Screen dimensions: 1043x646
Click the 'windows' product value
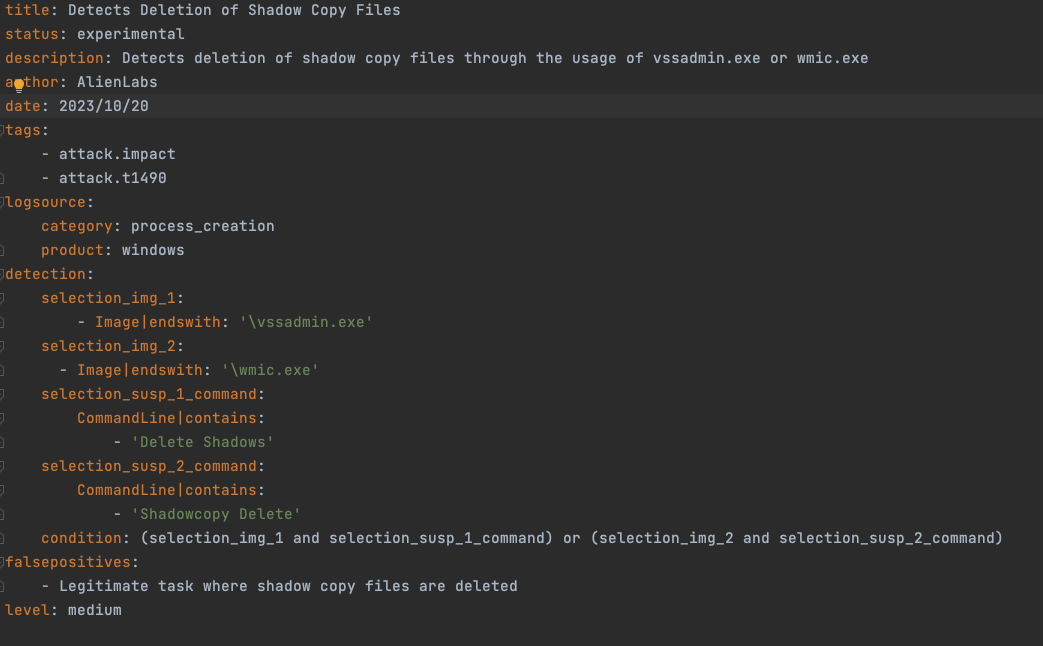point(153,250)
